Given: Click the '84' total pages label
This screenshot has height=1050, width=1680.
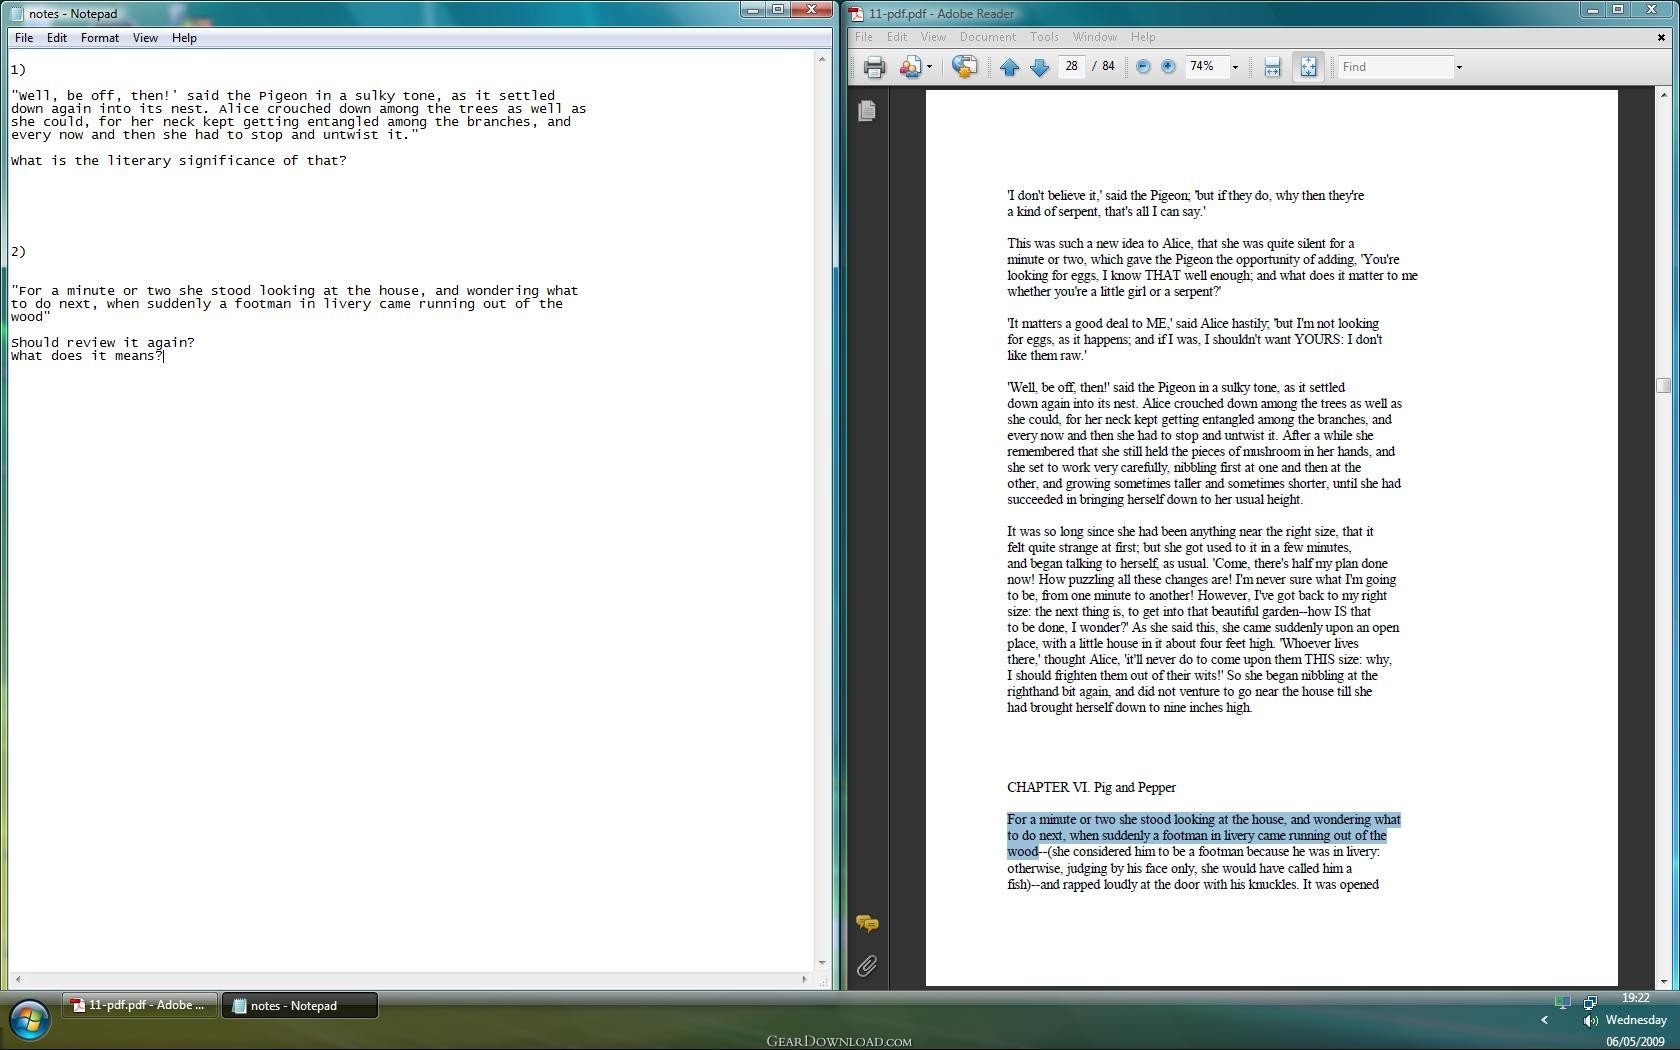Looking at the screenshot, I should (x=1108, y=66).
